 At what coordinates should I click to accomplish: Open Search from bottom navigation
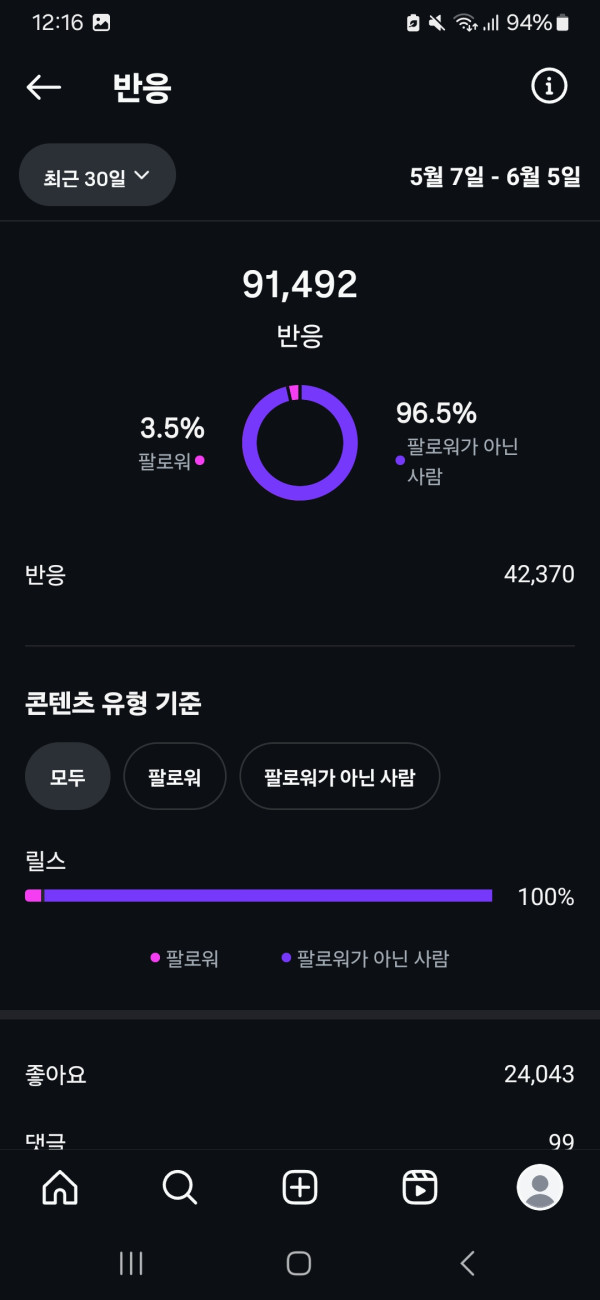tap(180, 1187)
